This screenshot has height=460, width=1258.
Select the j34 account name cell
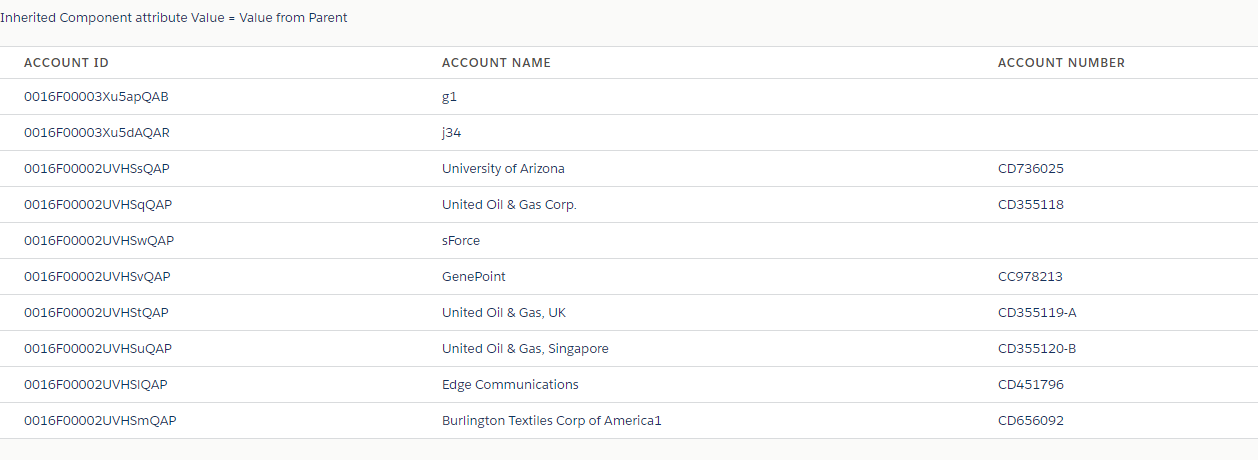[x=451, y=133]
